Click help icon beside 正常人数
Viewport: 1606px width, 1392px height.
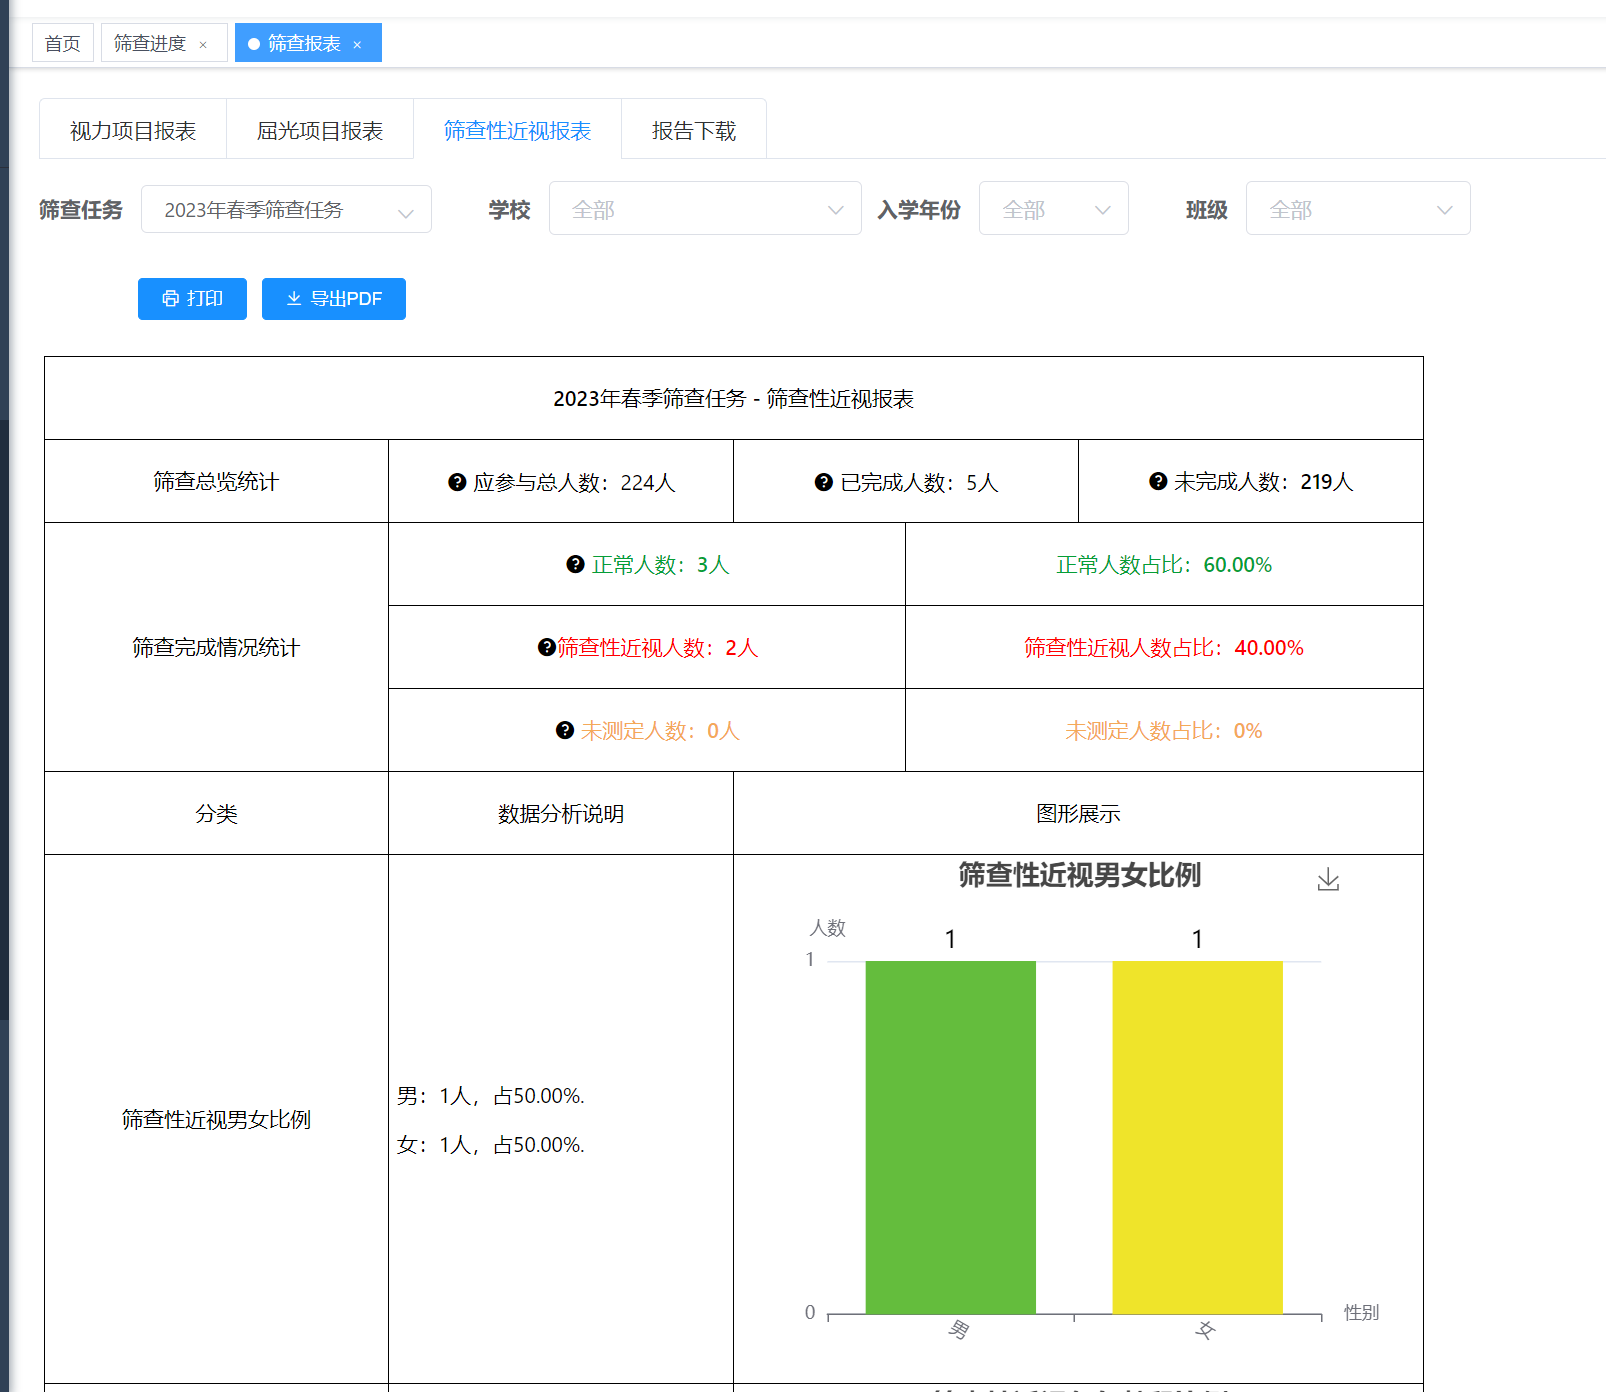click(575, 564)
